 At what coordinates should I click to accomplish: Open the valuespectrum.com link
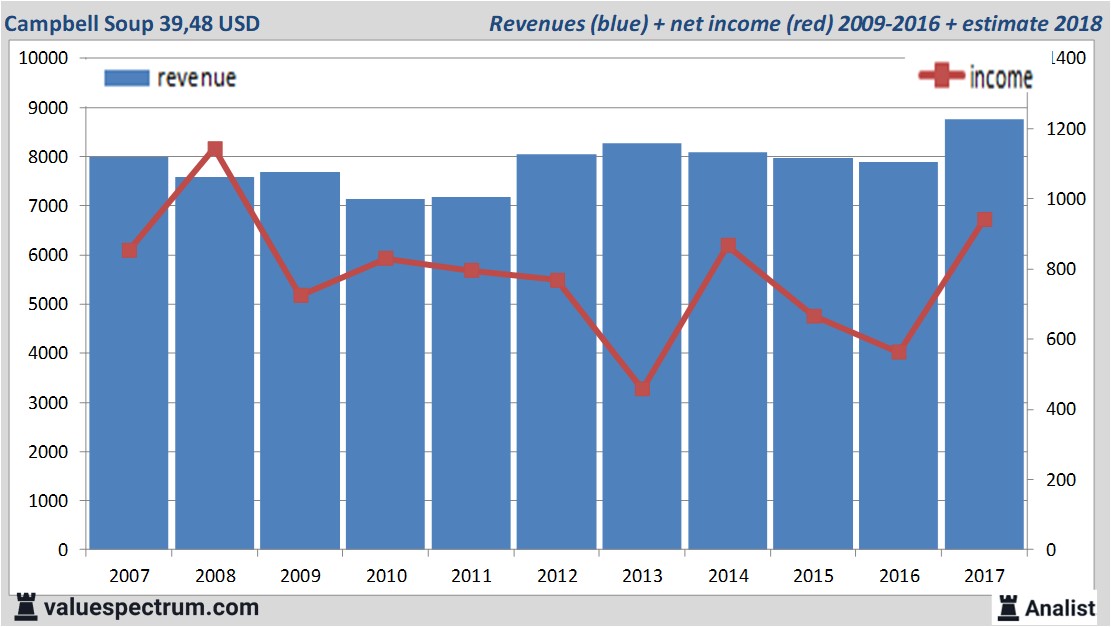click(151, 607)
